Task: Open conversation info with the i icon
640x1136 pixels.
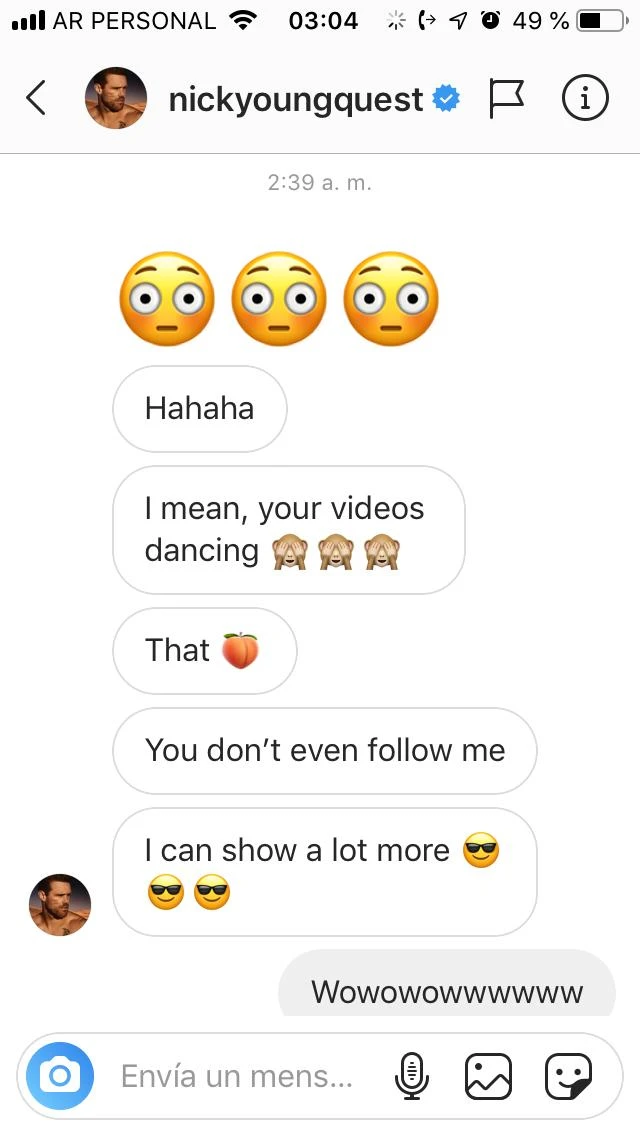Action: pyautogui.click(x=585, y=98)
